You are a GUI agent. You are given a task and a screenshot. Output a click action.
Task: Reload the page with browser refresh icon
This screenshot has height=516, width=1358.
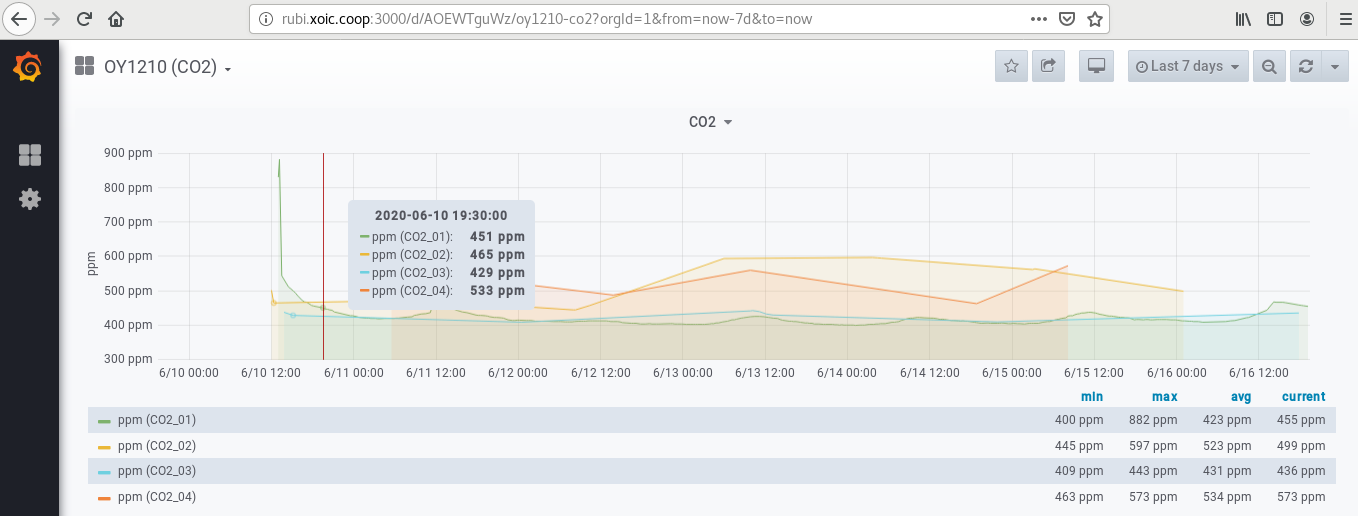tap(85, 18)
